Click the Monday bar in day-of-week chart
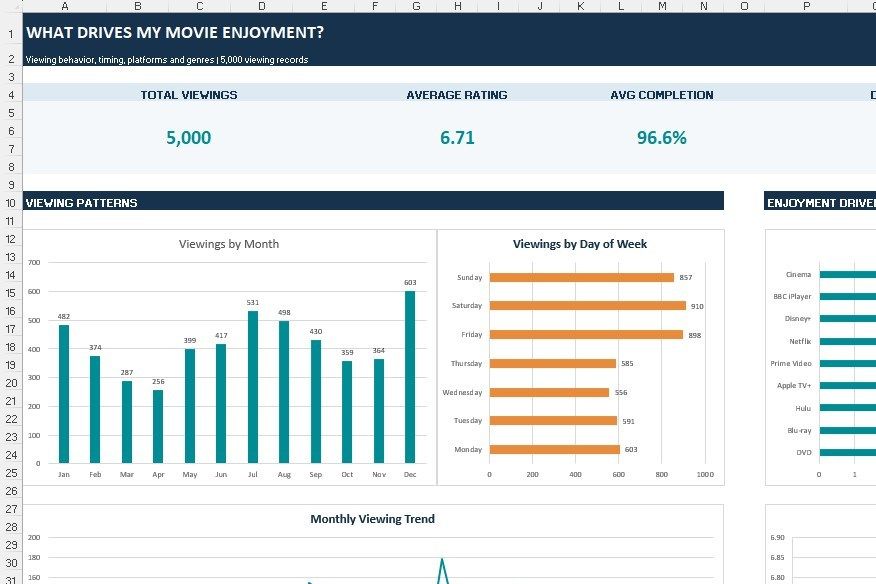The height and width of the screenshot is (584, 876). tap(555, 449)
